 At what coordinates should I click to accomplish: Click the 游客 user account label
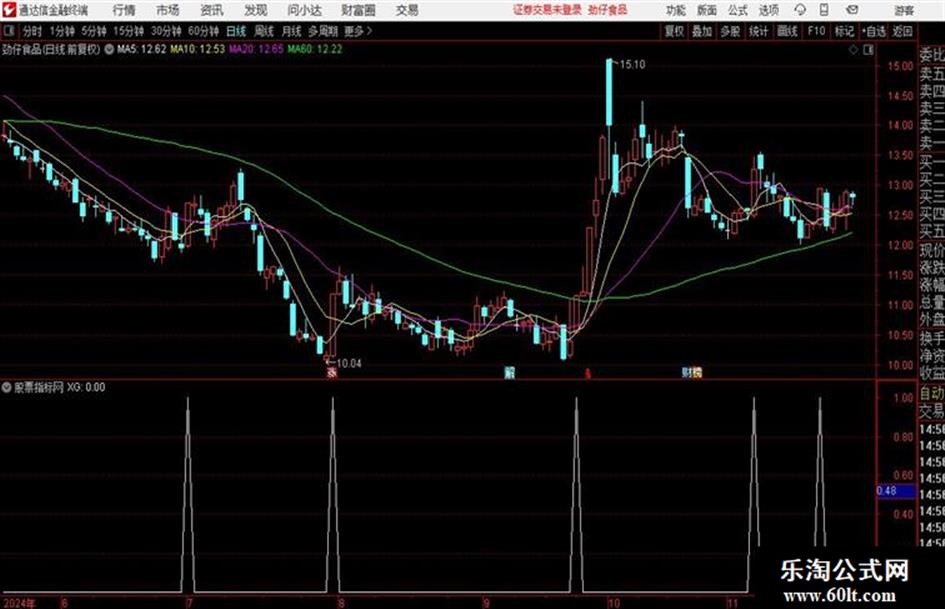coord(904,10)
